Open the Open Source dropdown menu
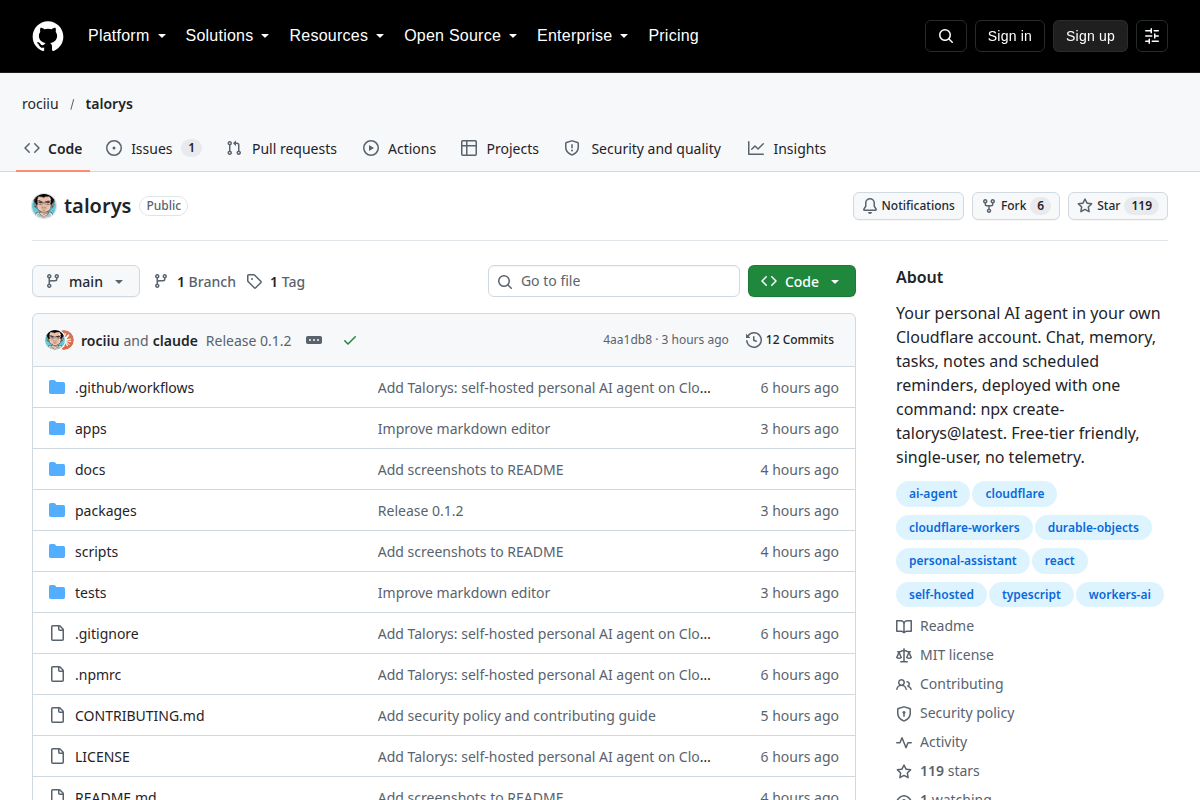Image resolution: width=1200 pixels, height=800 pixels. click(x=460, y=36)
